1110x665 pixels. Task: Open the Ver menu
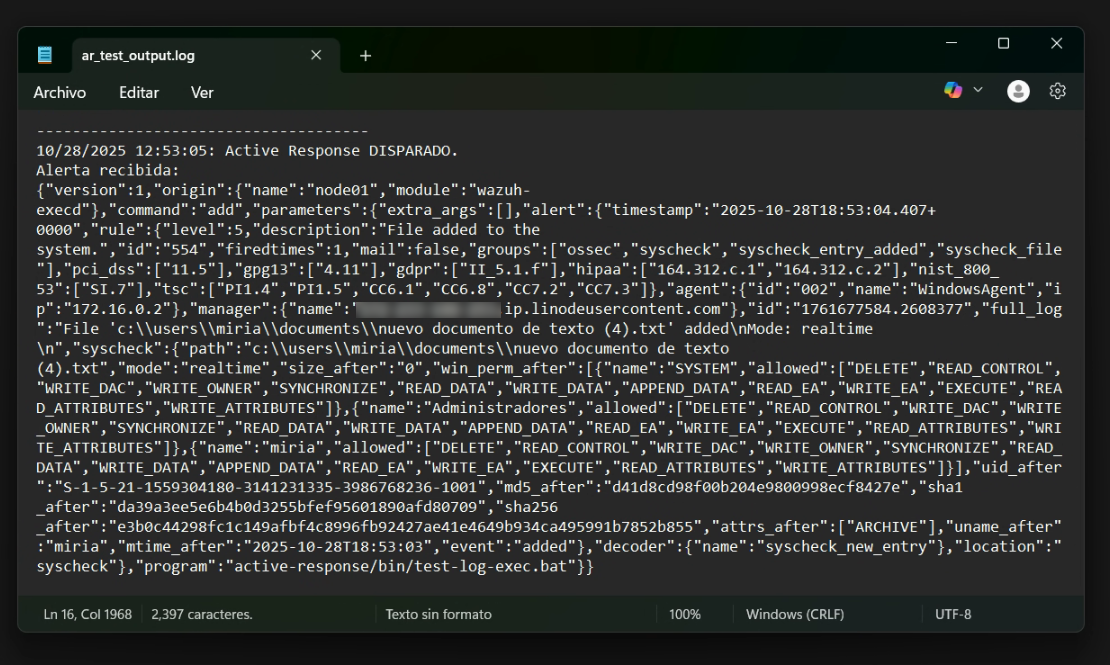[x=202, y=92]
